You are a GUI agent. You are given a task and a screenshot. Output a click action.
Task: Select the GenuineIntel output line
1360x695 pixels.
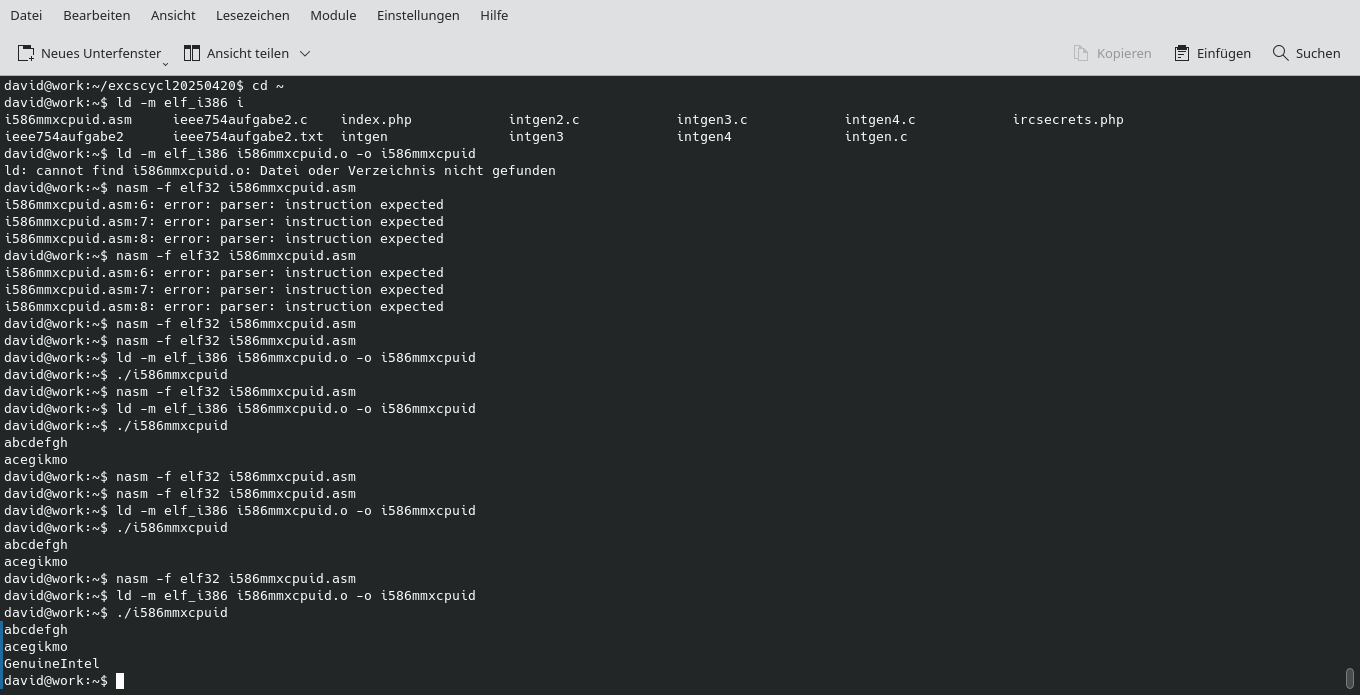point(51,663)
